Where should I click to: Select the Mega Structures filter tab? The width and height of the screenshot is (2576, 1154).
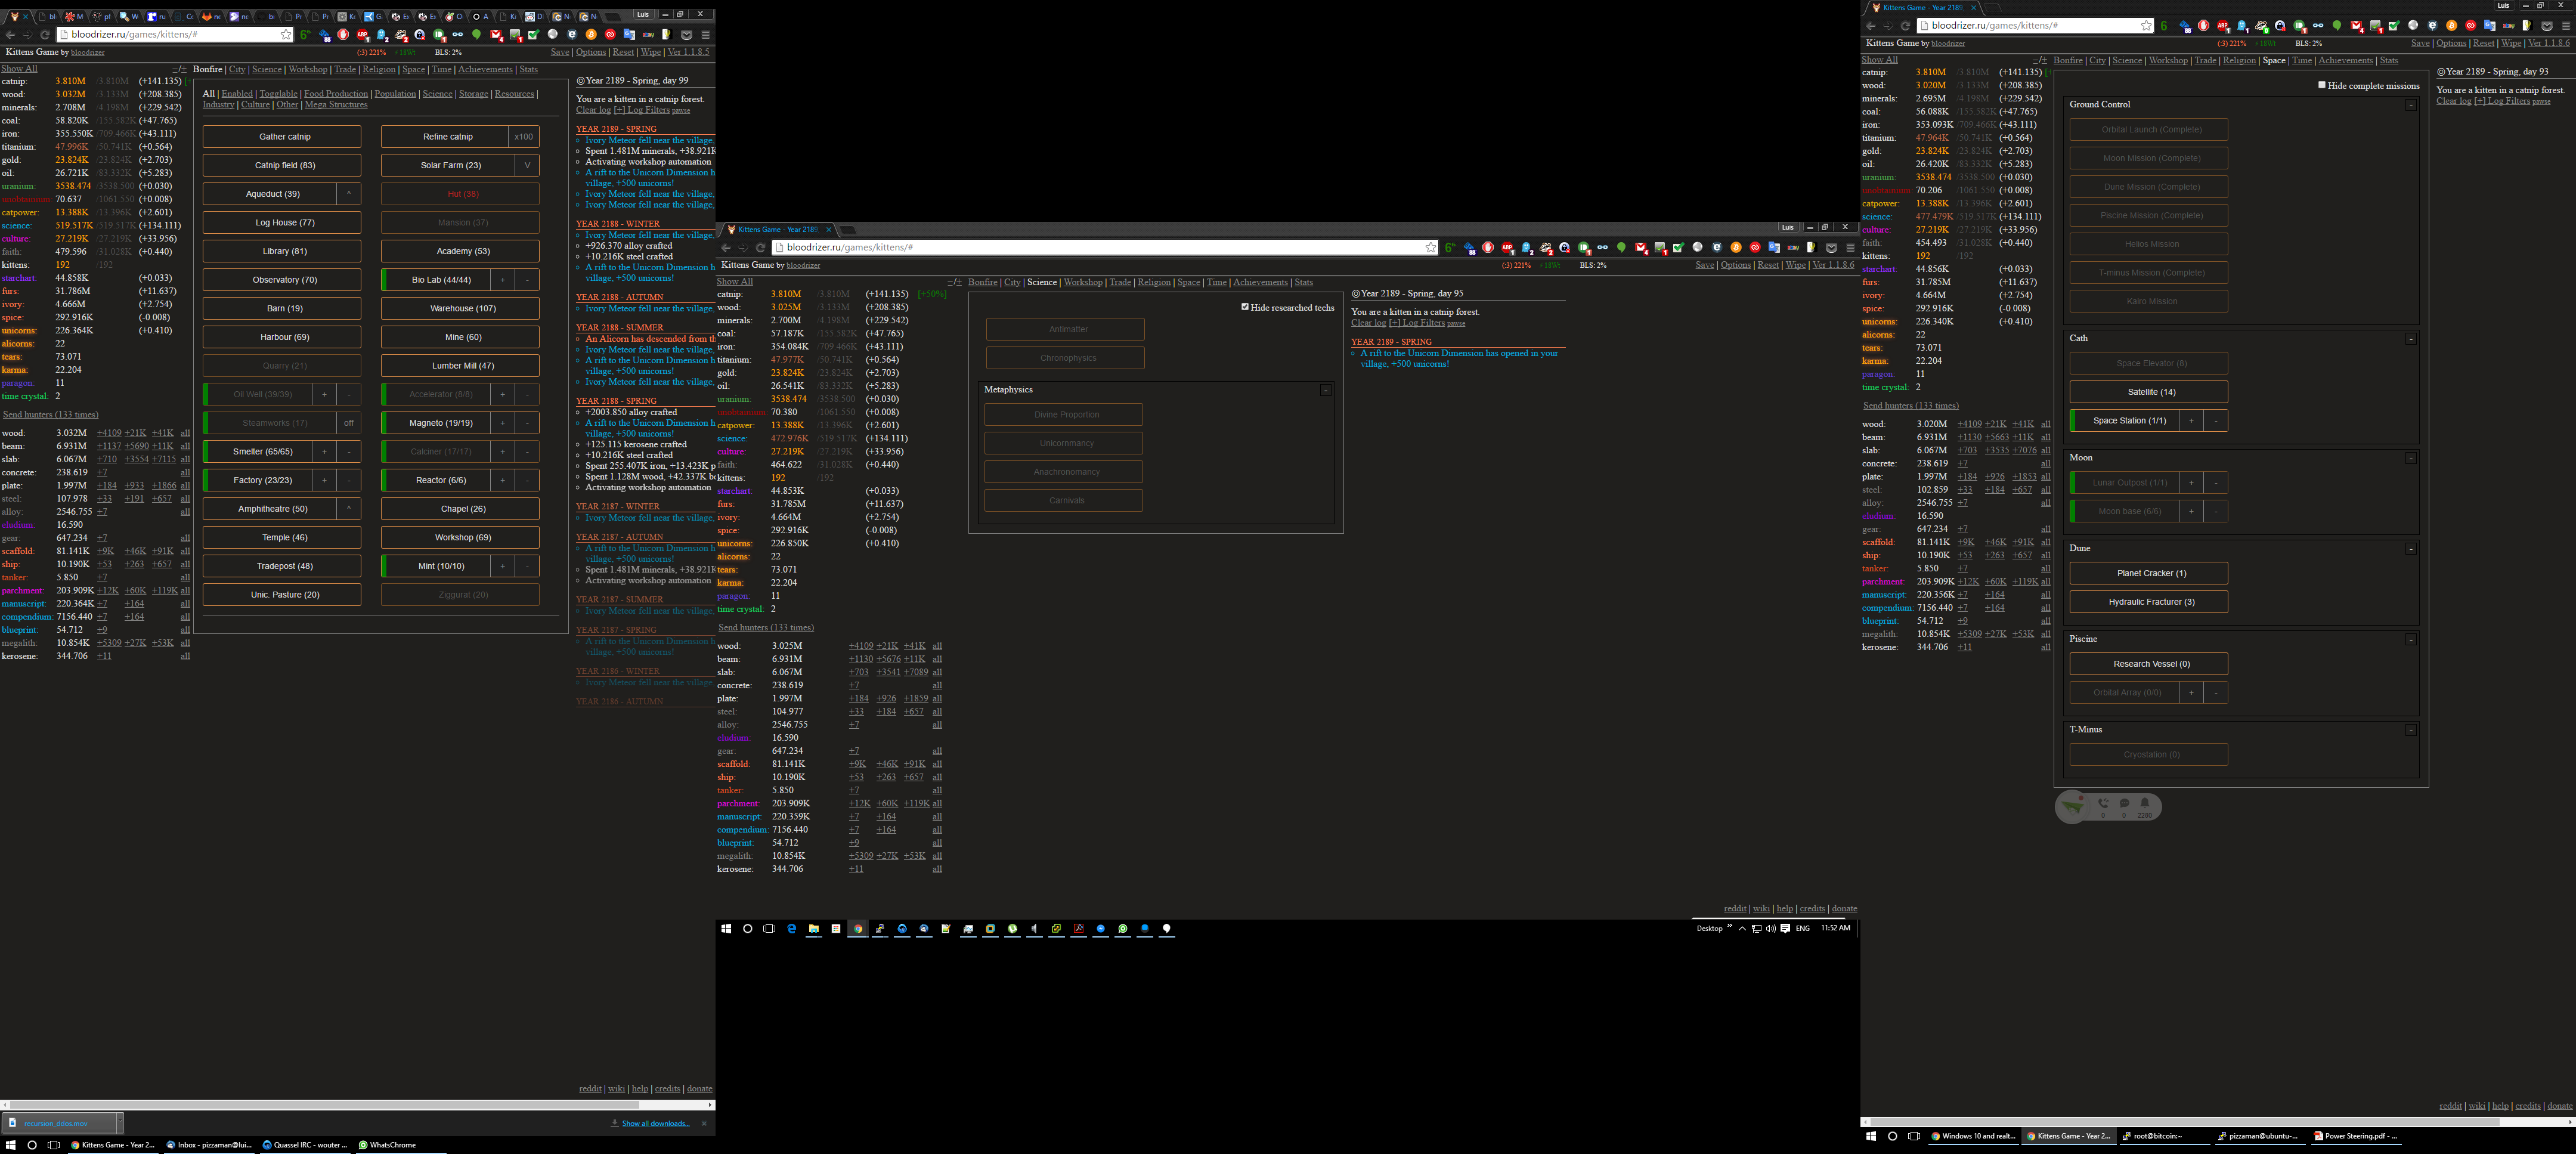pos(336,105)
